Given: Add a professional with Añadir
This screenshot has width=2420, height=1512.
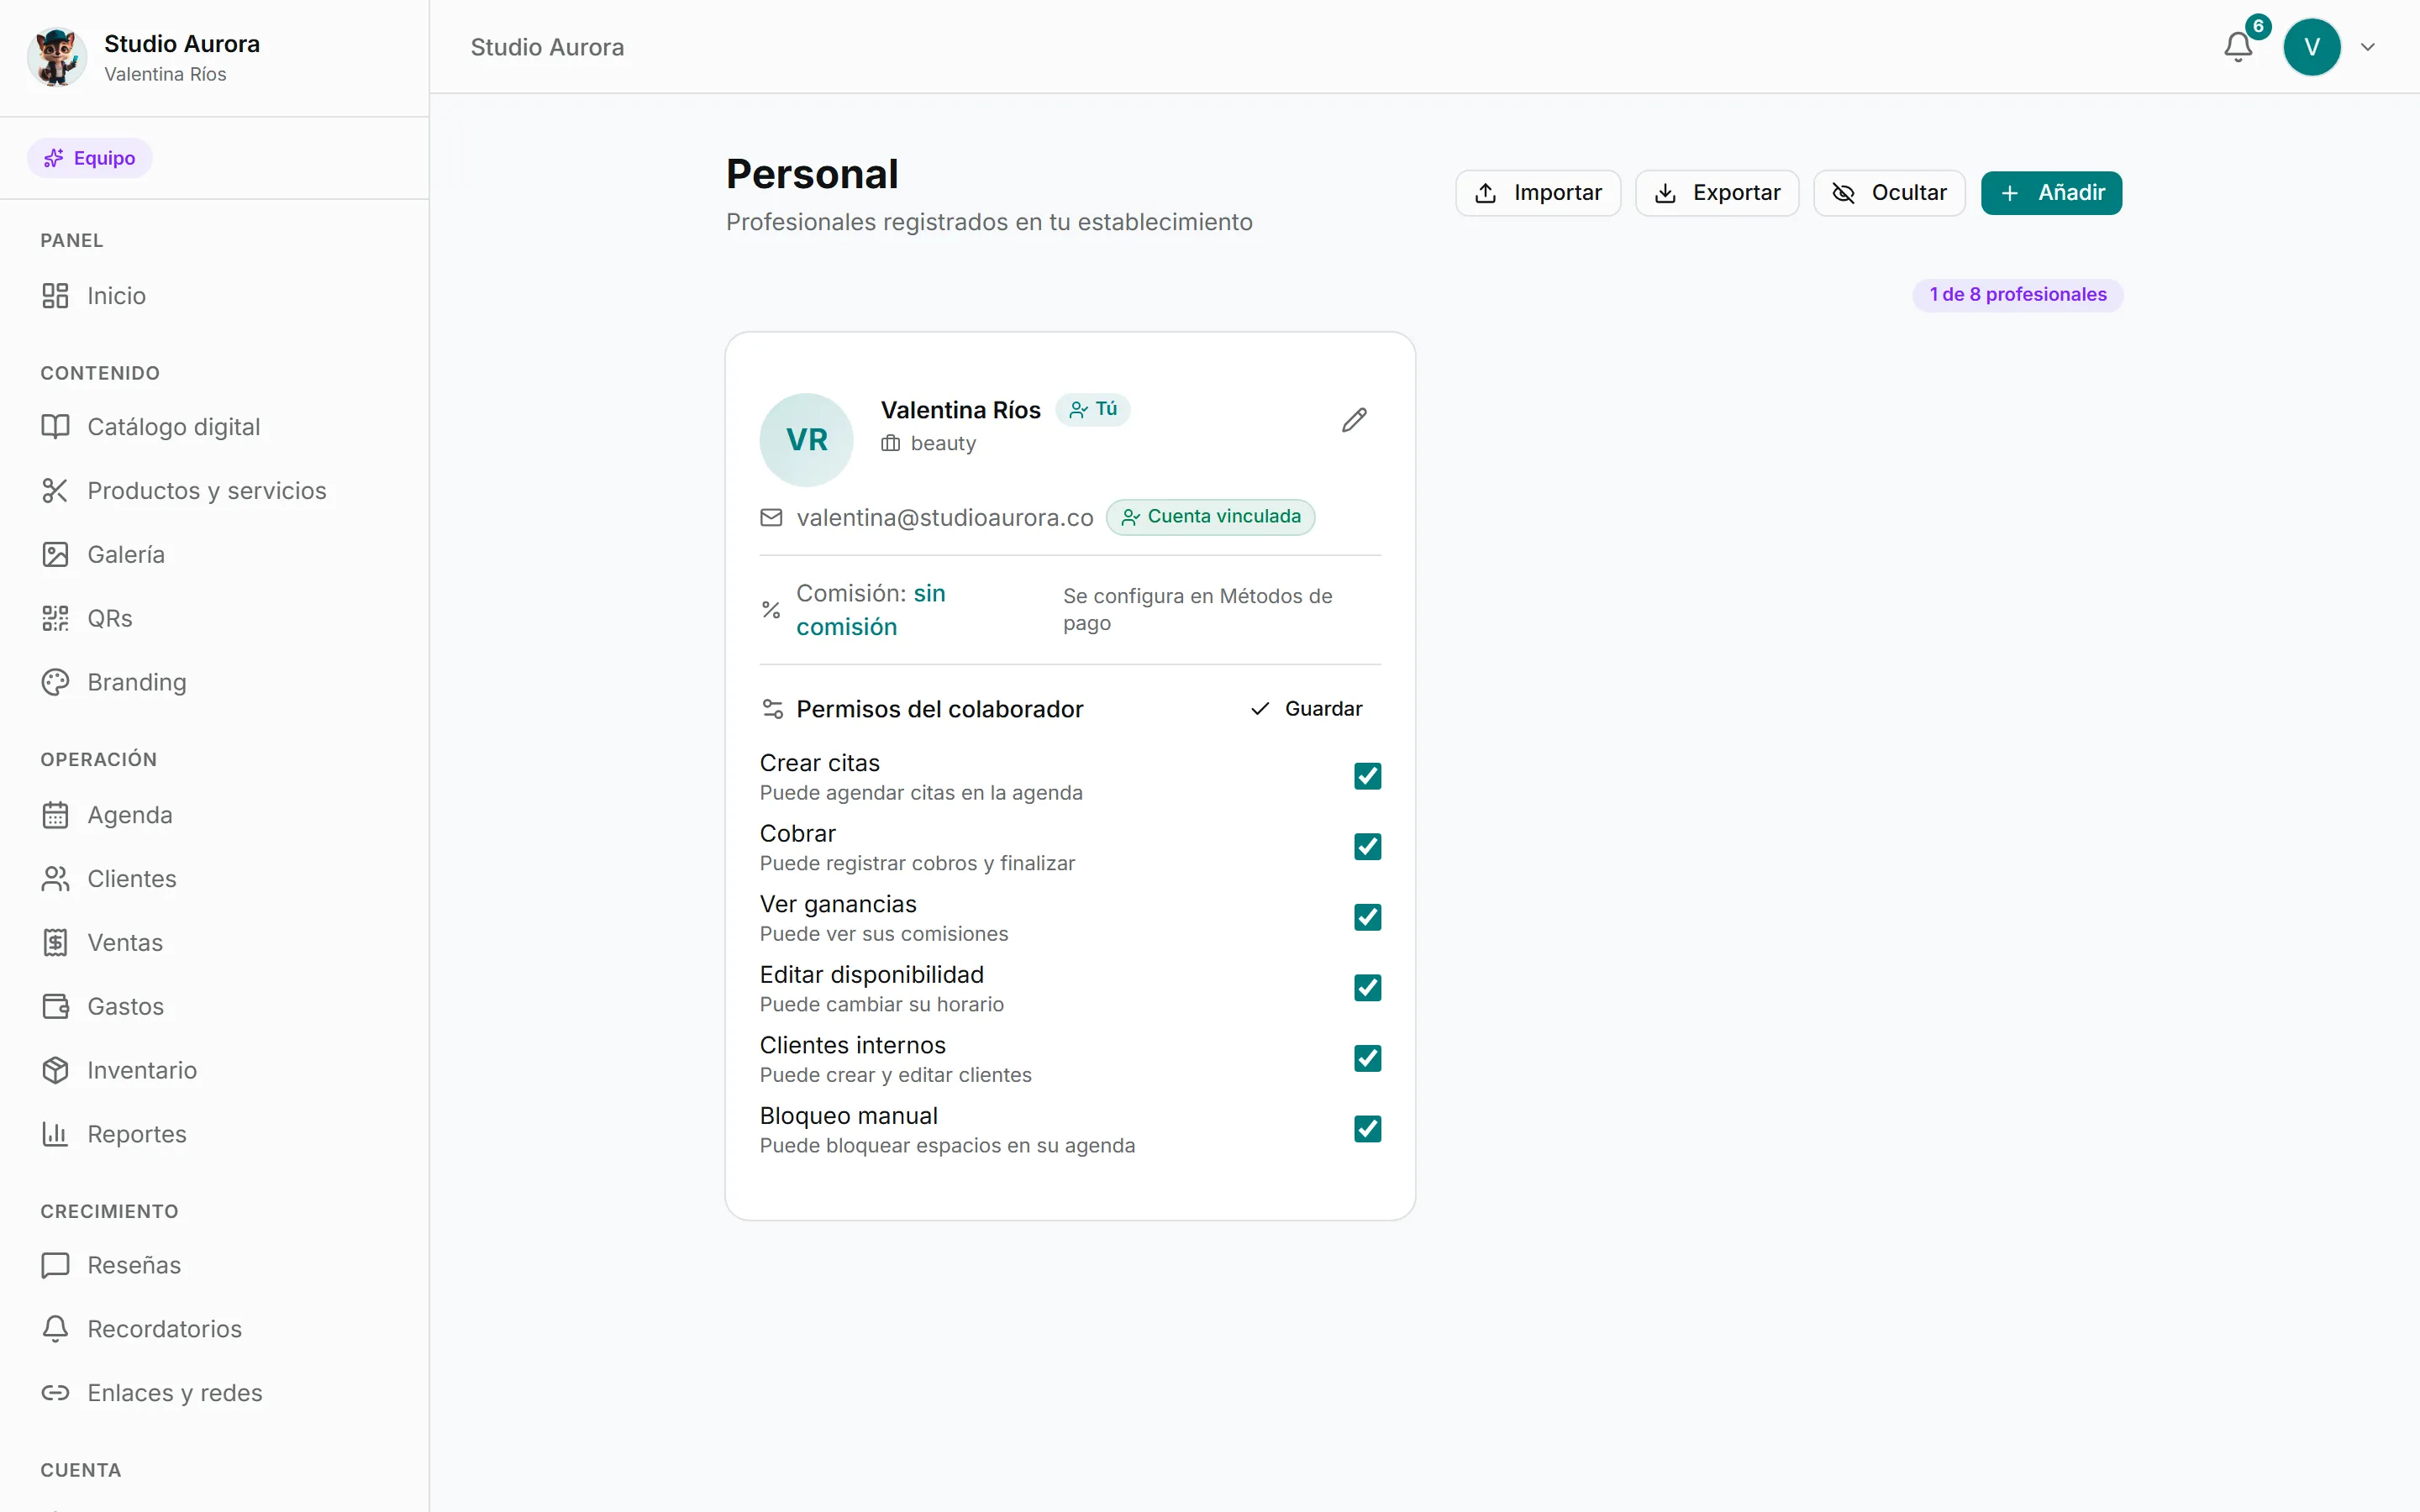Looking at the screenshot, I should coord(2051,193).
